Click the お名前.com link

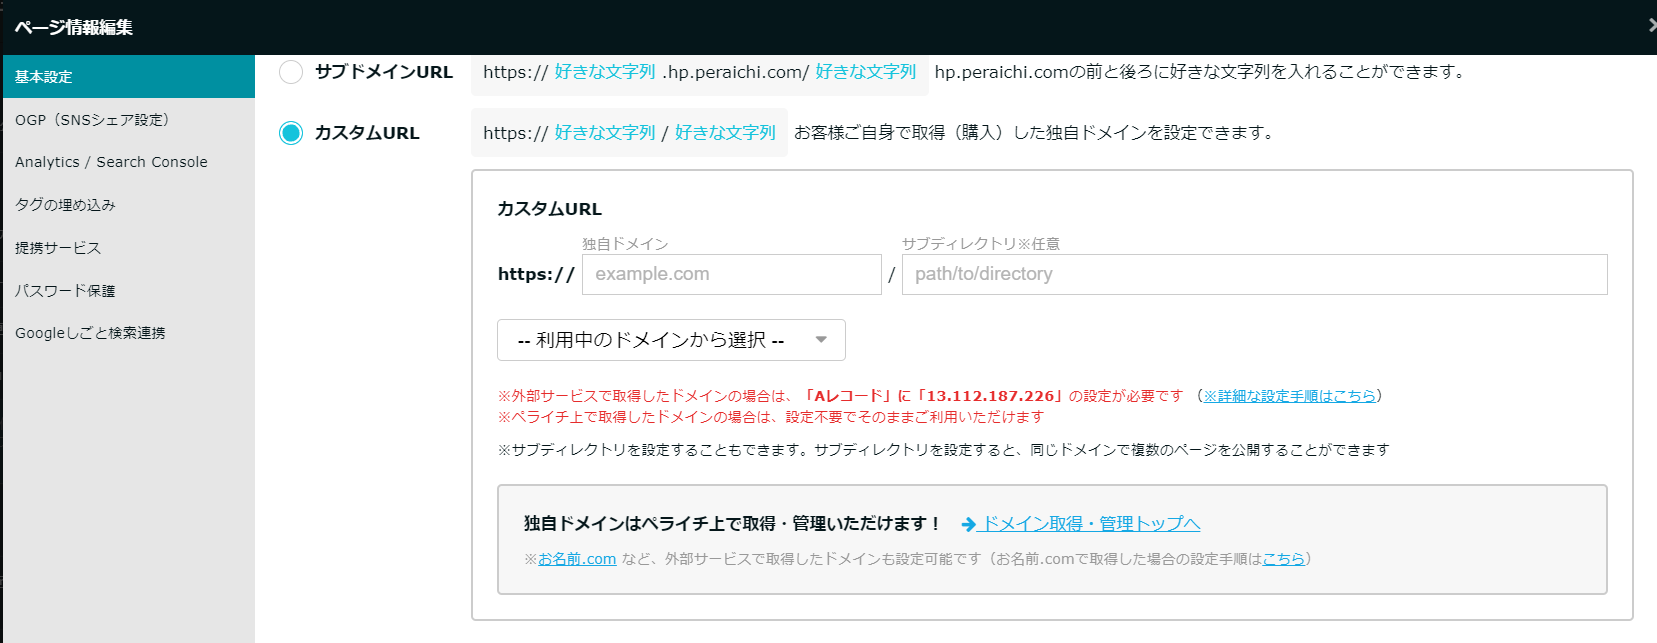[577, 559]
